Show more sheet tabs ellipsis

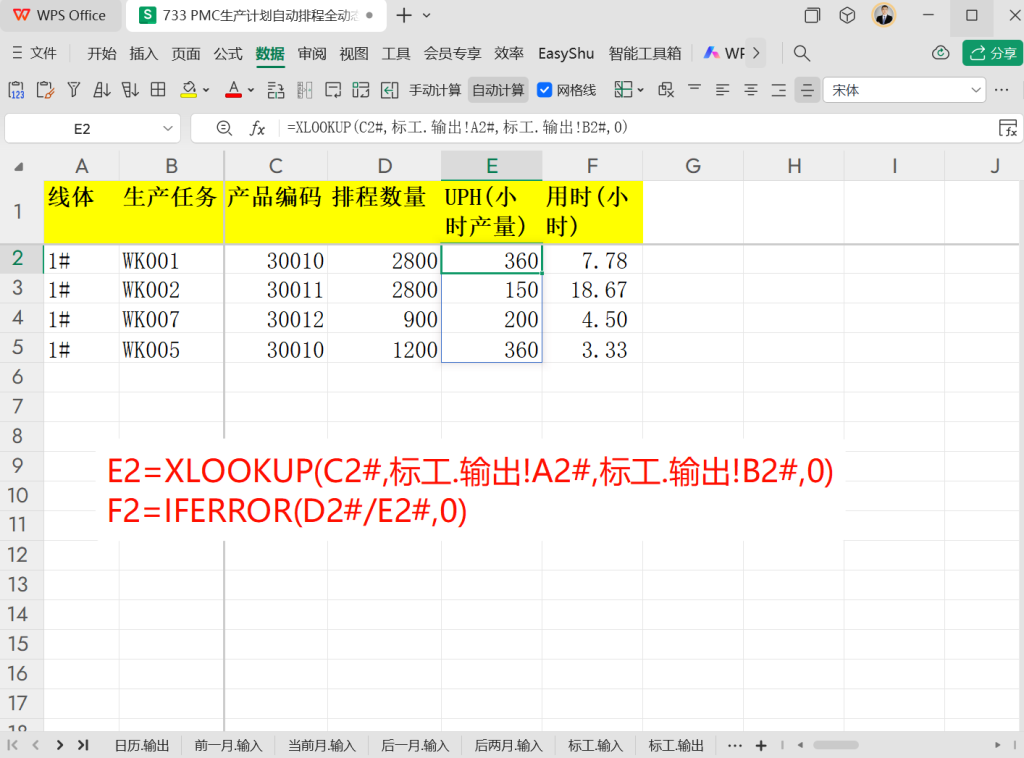click(735, 745)
